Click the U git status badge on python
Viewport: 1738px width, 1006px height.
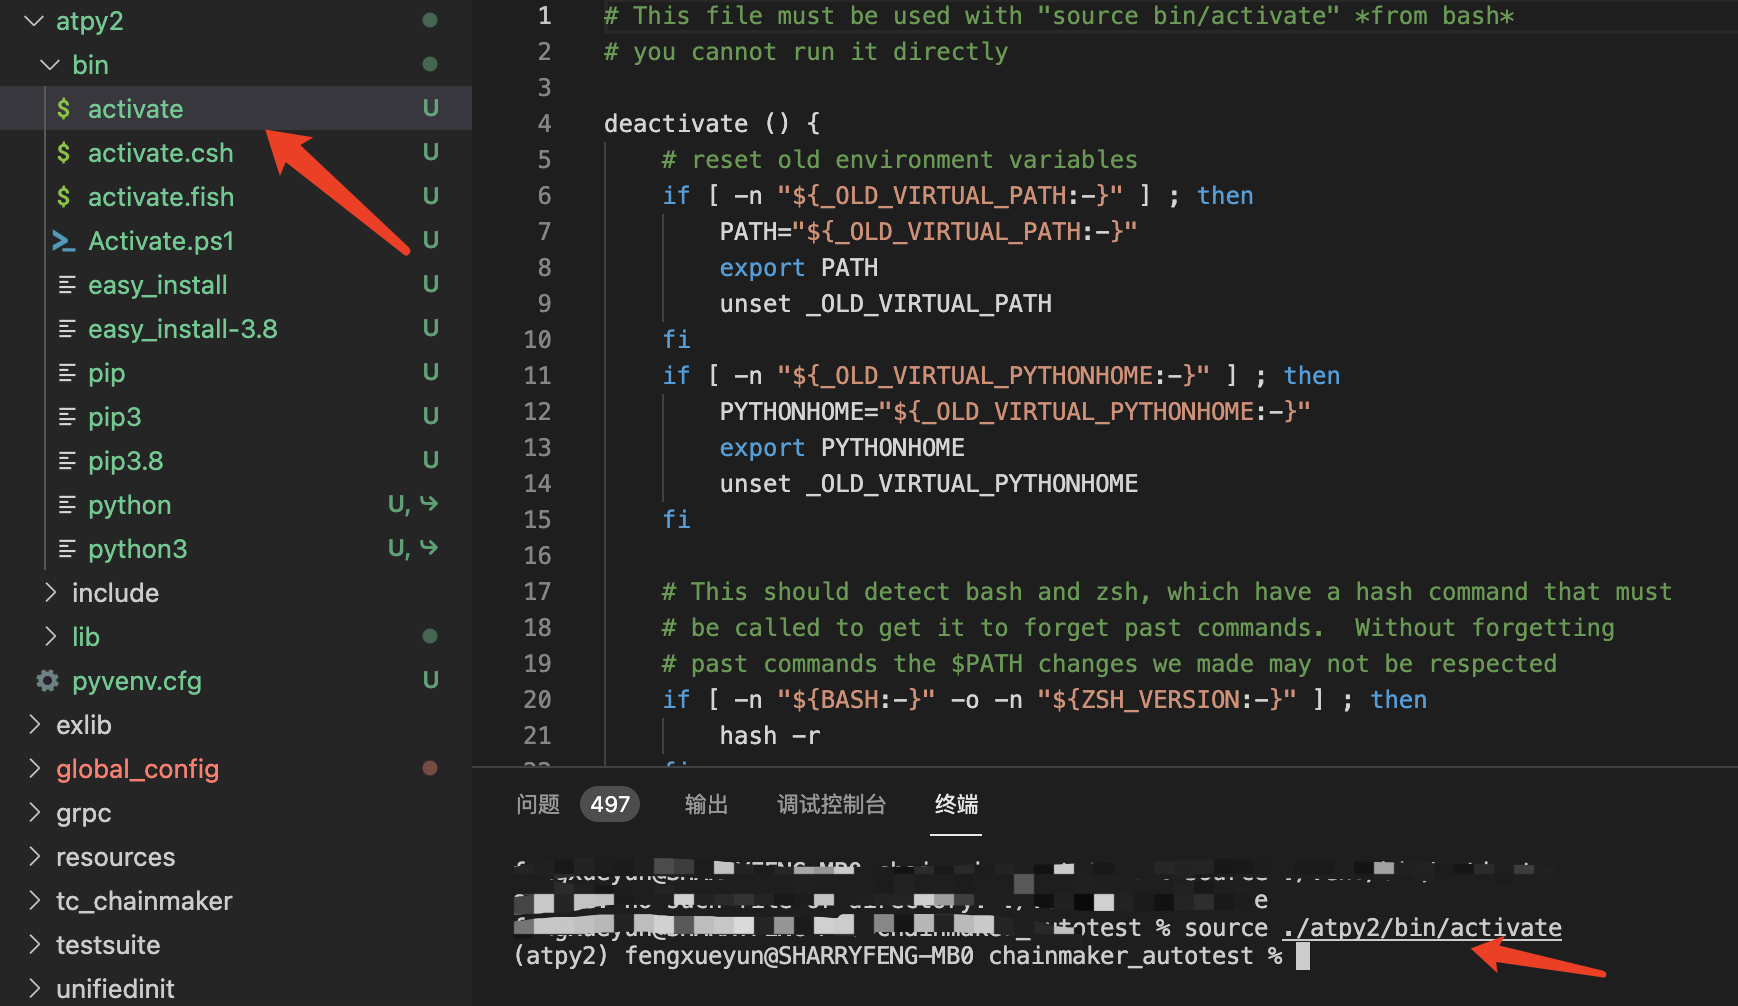tap(395, 504)
